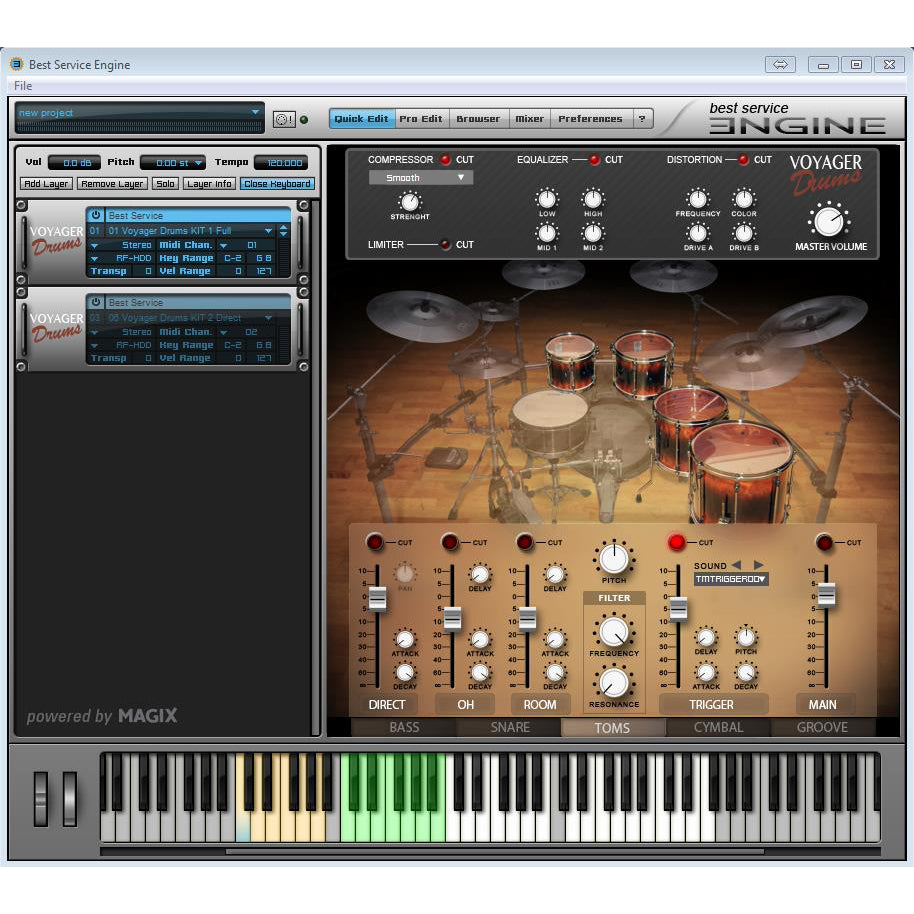Click the Add Layer button
The height and width of the screenshot is (914, 914).
pyautogui.click(x=46, y=184)
